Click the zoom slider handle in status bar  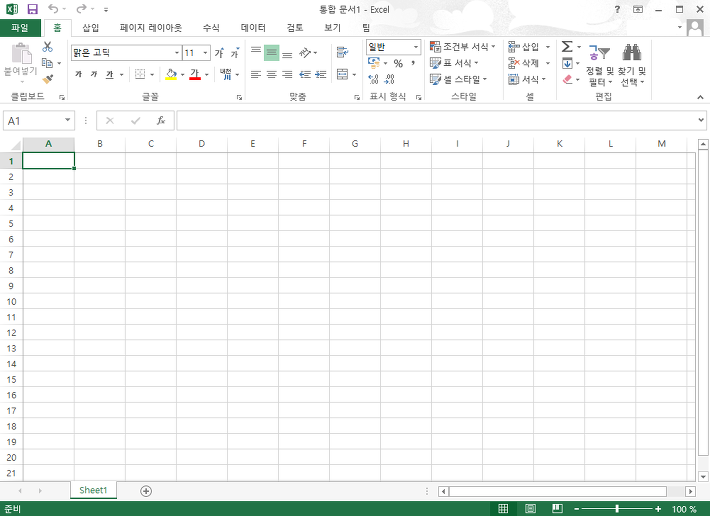[617, 509]
